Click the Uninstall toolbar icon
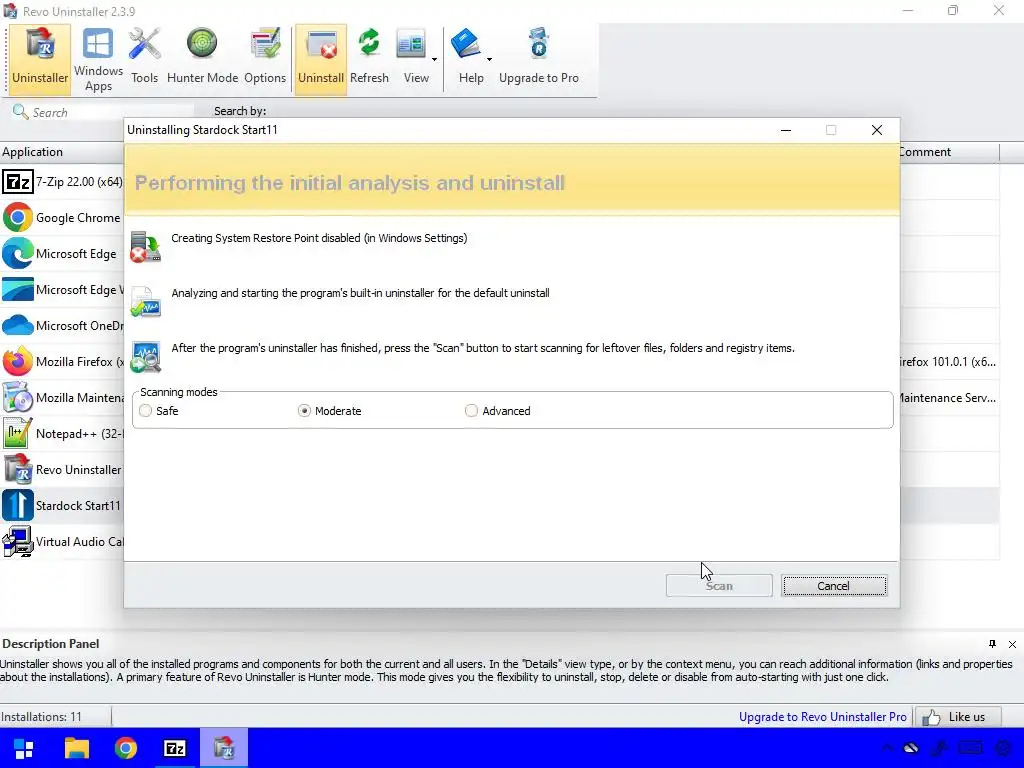Screen dimensions: 1024x768 [321, 59]
